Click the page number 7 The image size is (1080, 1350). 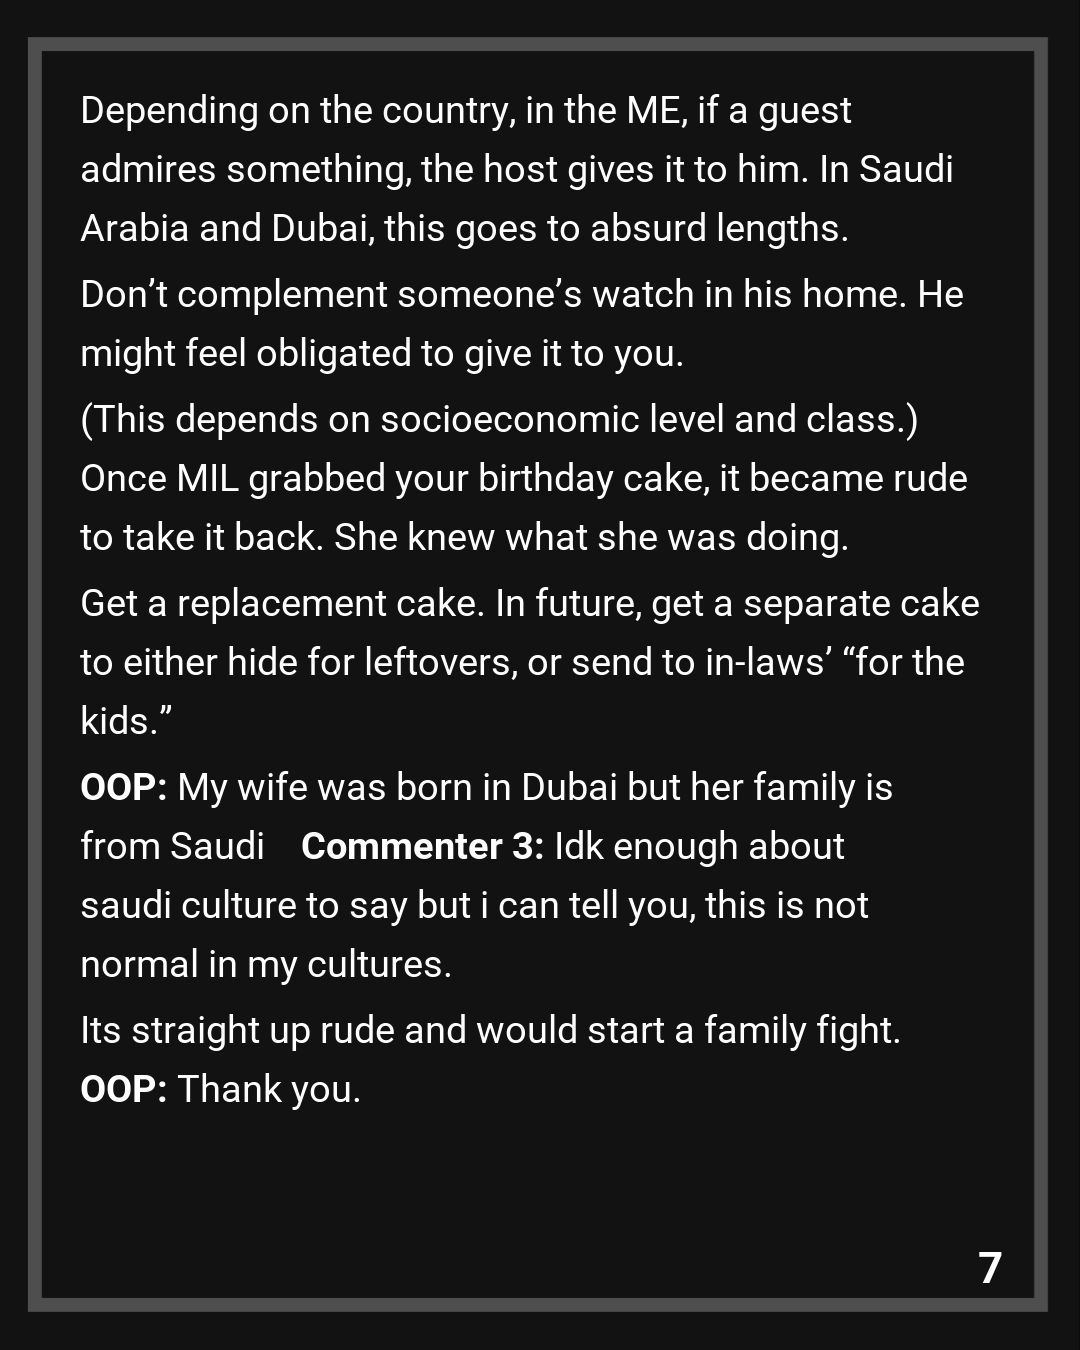pos(989,1268)
